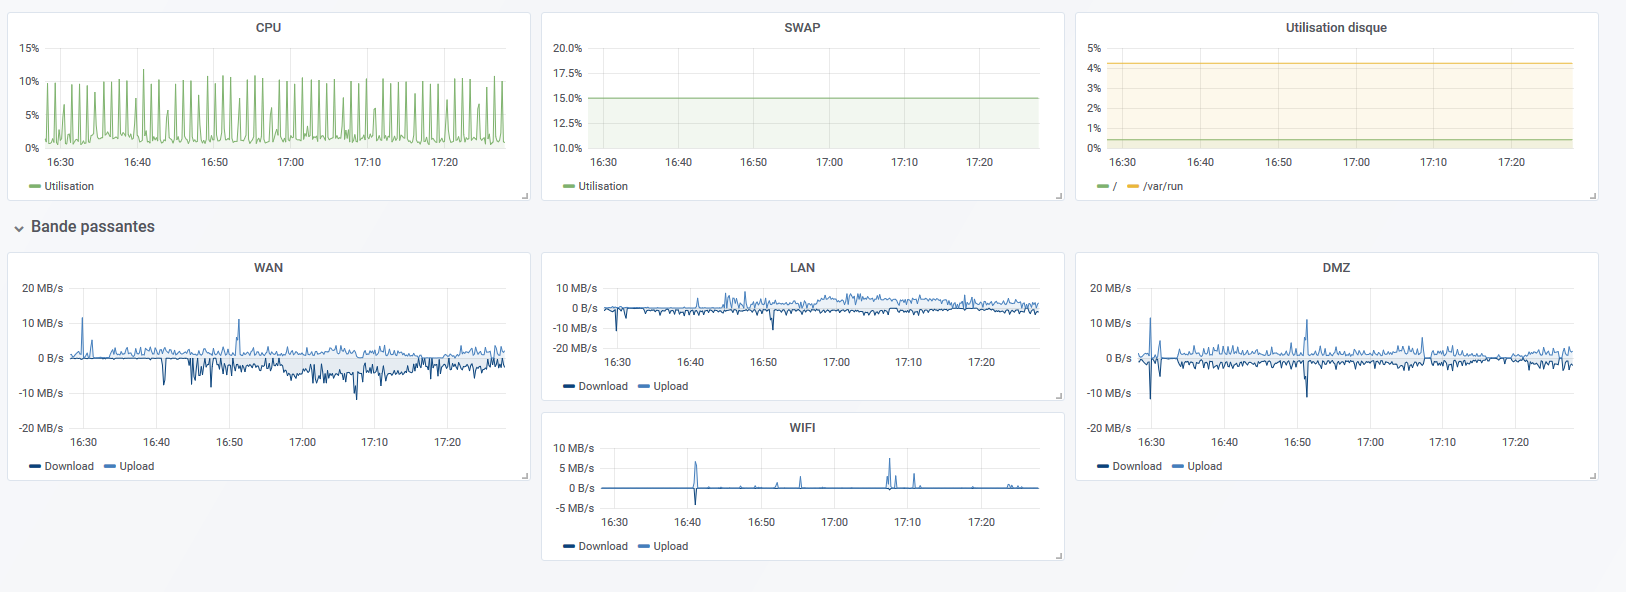Screen dimensions: 1626x592
Task: Click the 12.5% label on SWAP y-axis
Action: coord(567,123)
